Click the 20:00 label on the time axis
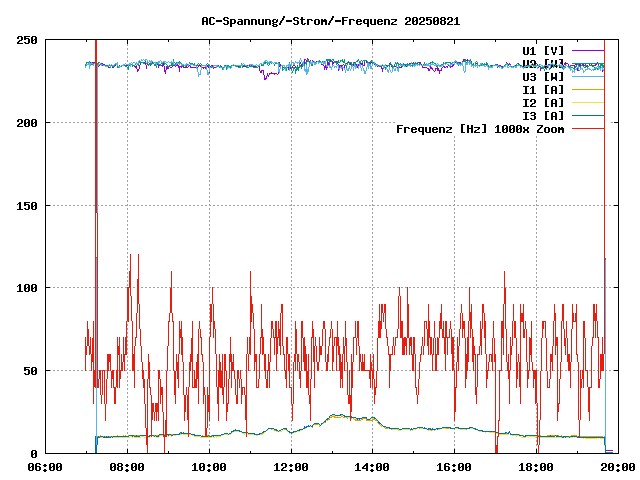The height and width of the screenshot is (480, 640). [617, 467]
